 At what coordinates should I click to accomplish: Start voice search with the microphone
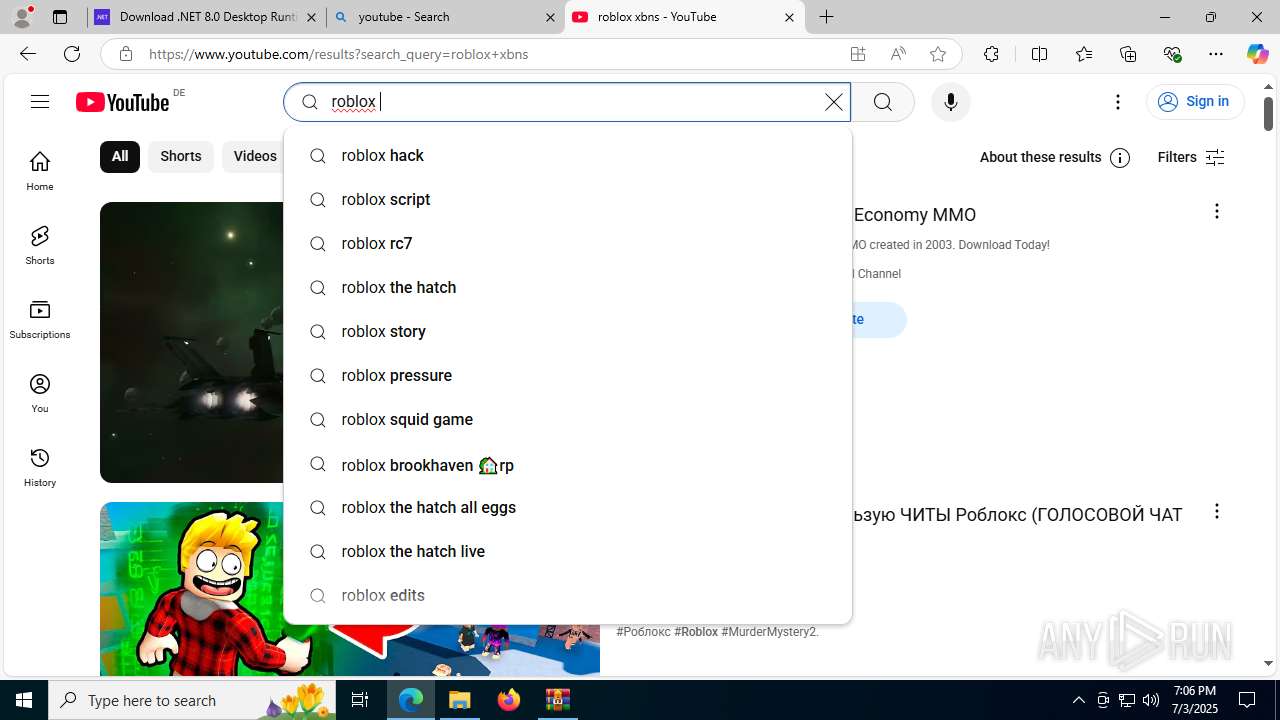(950, 102)
